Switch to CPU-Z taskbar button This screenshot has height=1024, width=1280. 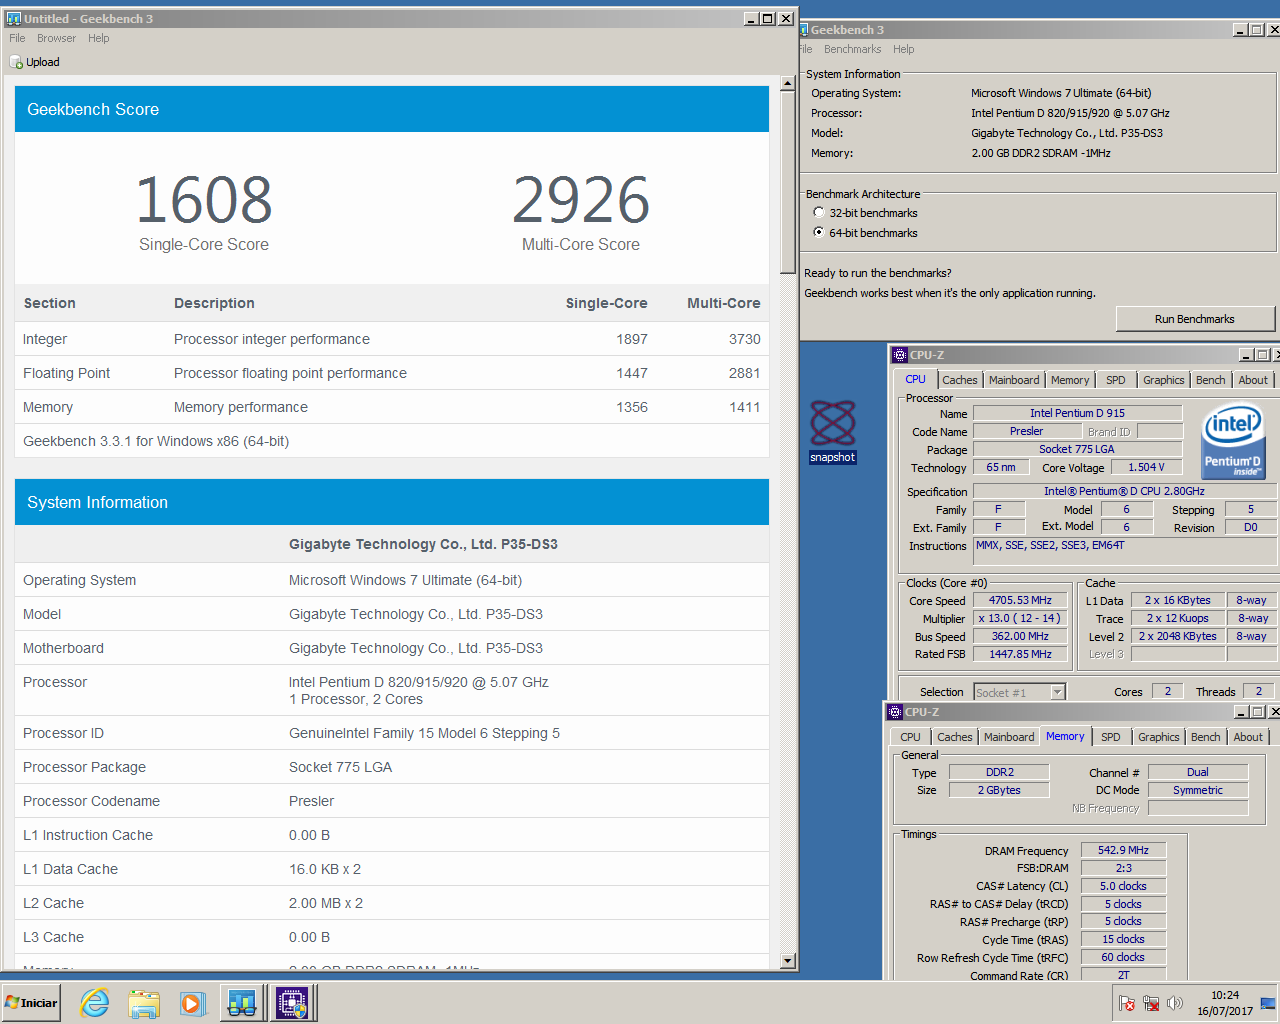(292, 1003)
